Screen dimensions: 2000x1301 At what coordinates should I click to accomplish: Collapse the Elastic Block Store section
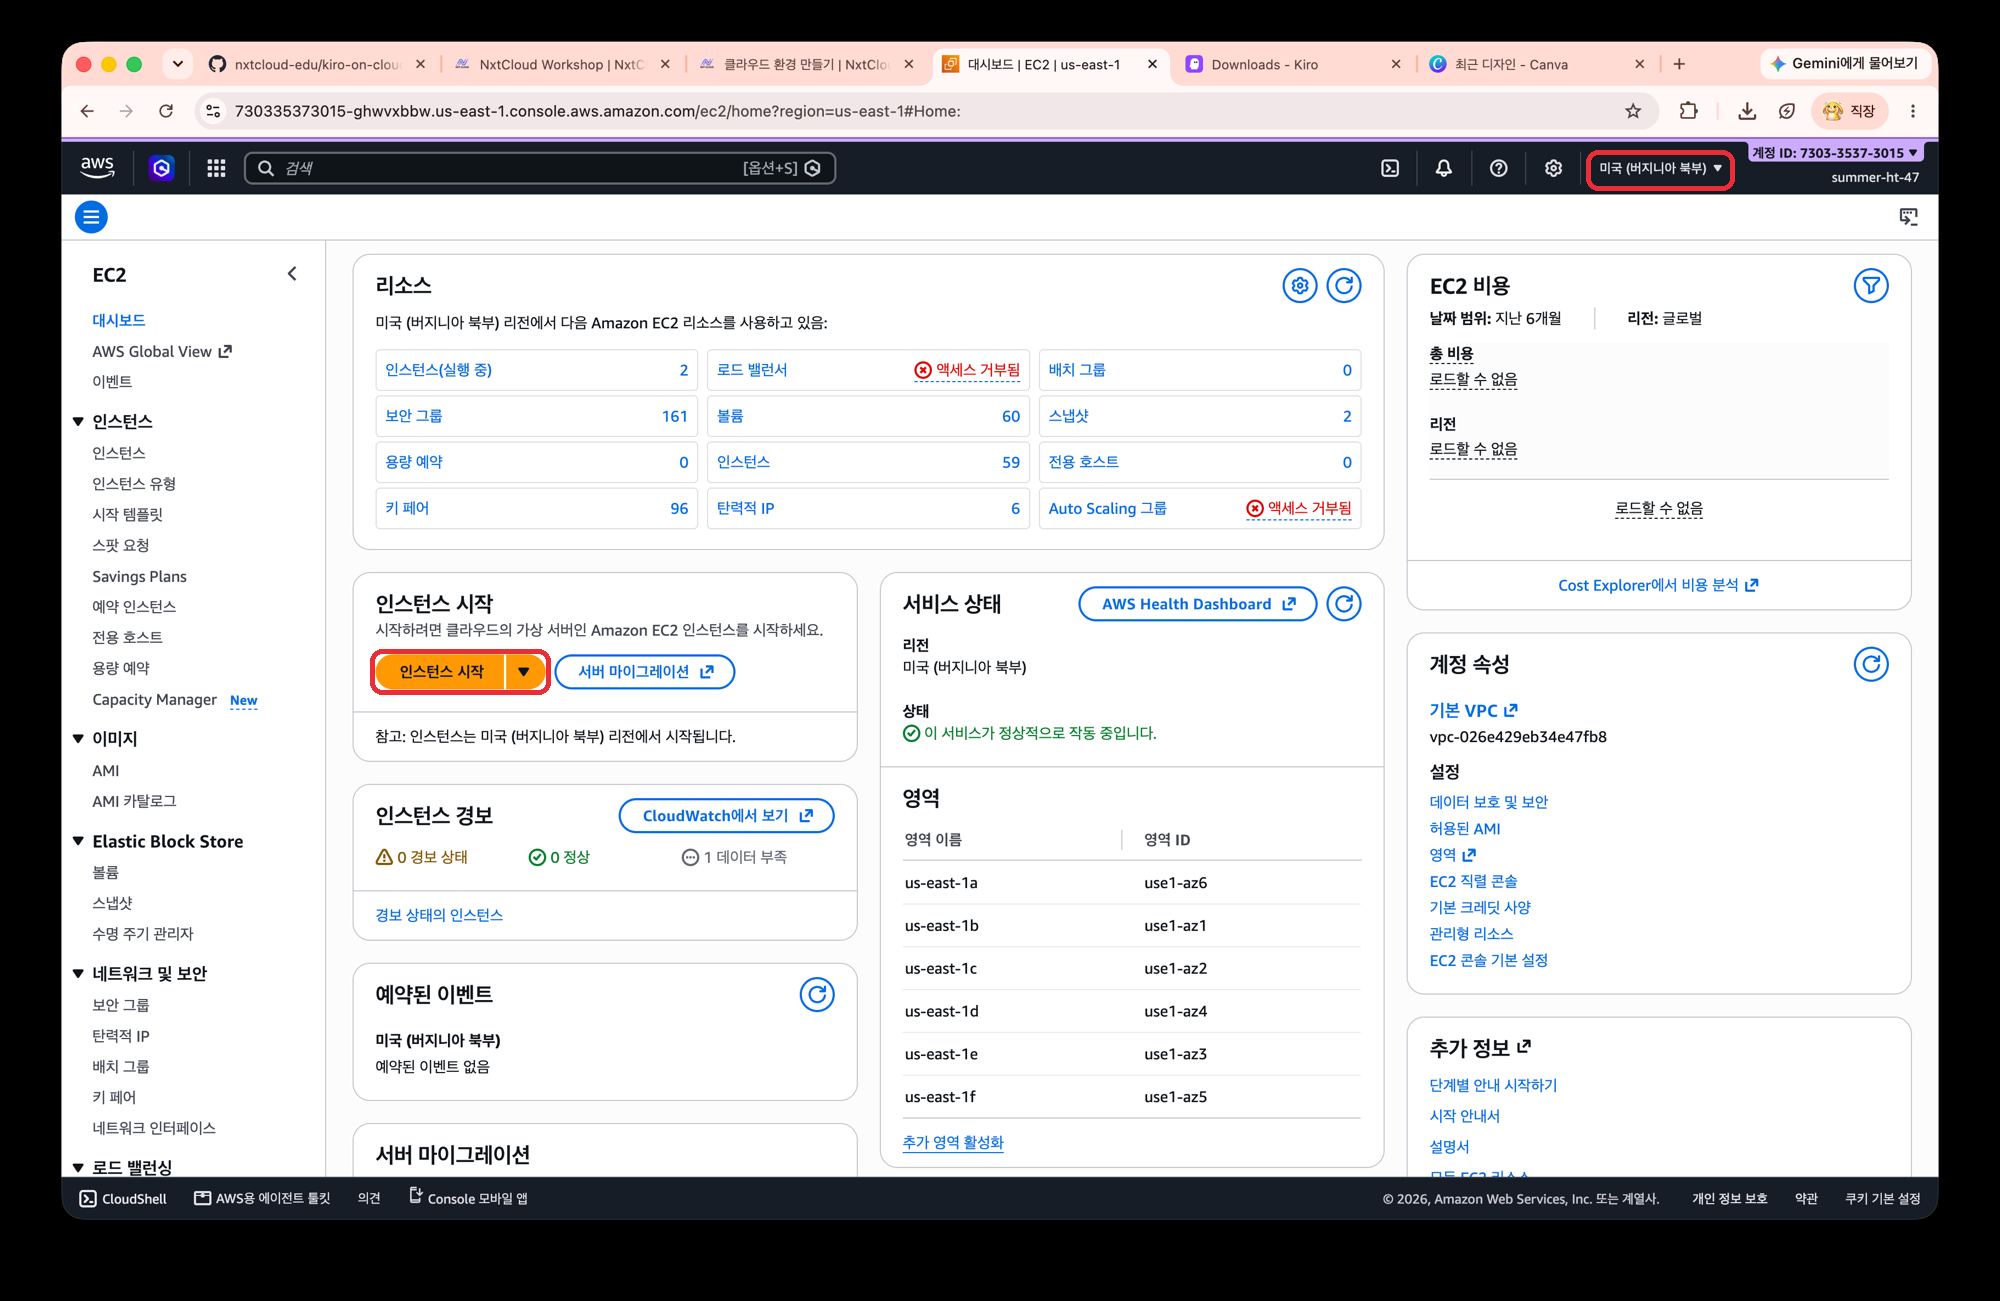(78, 841)
